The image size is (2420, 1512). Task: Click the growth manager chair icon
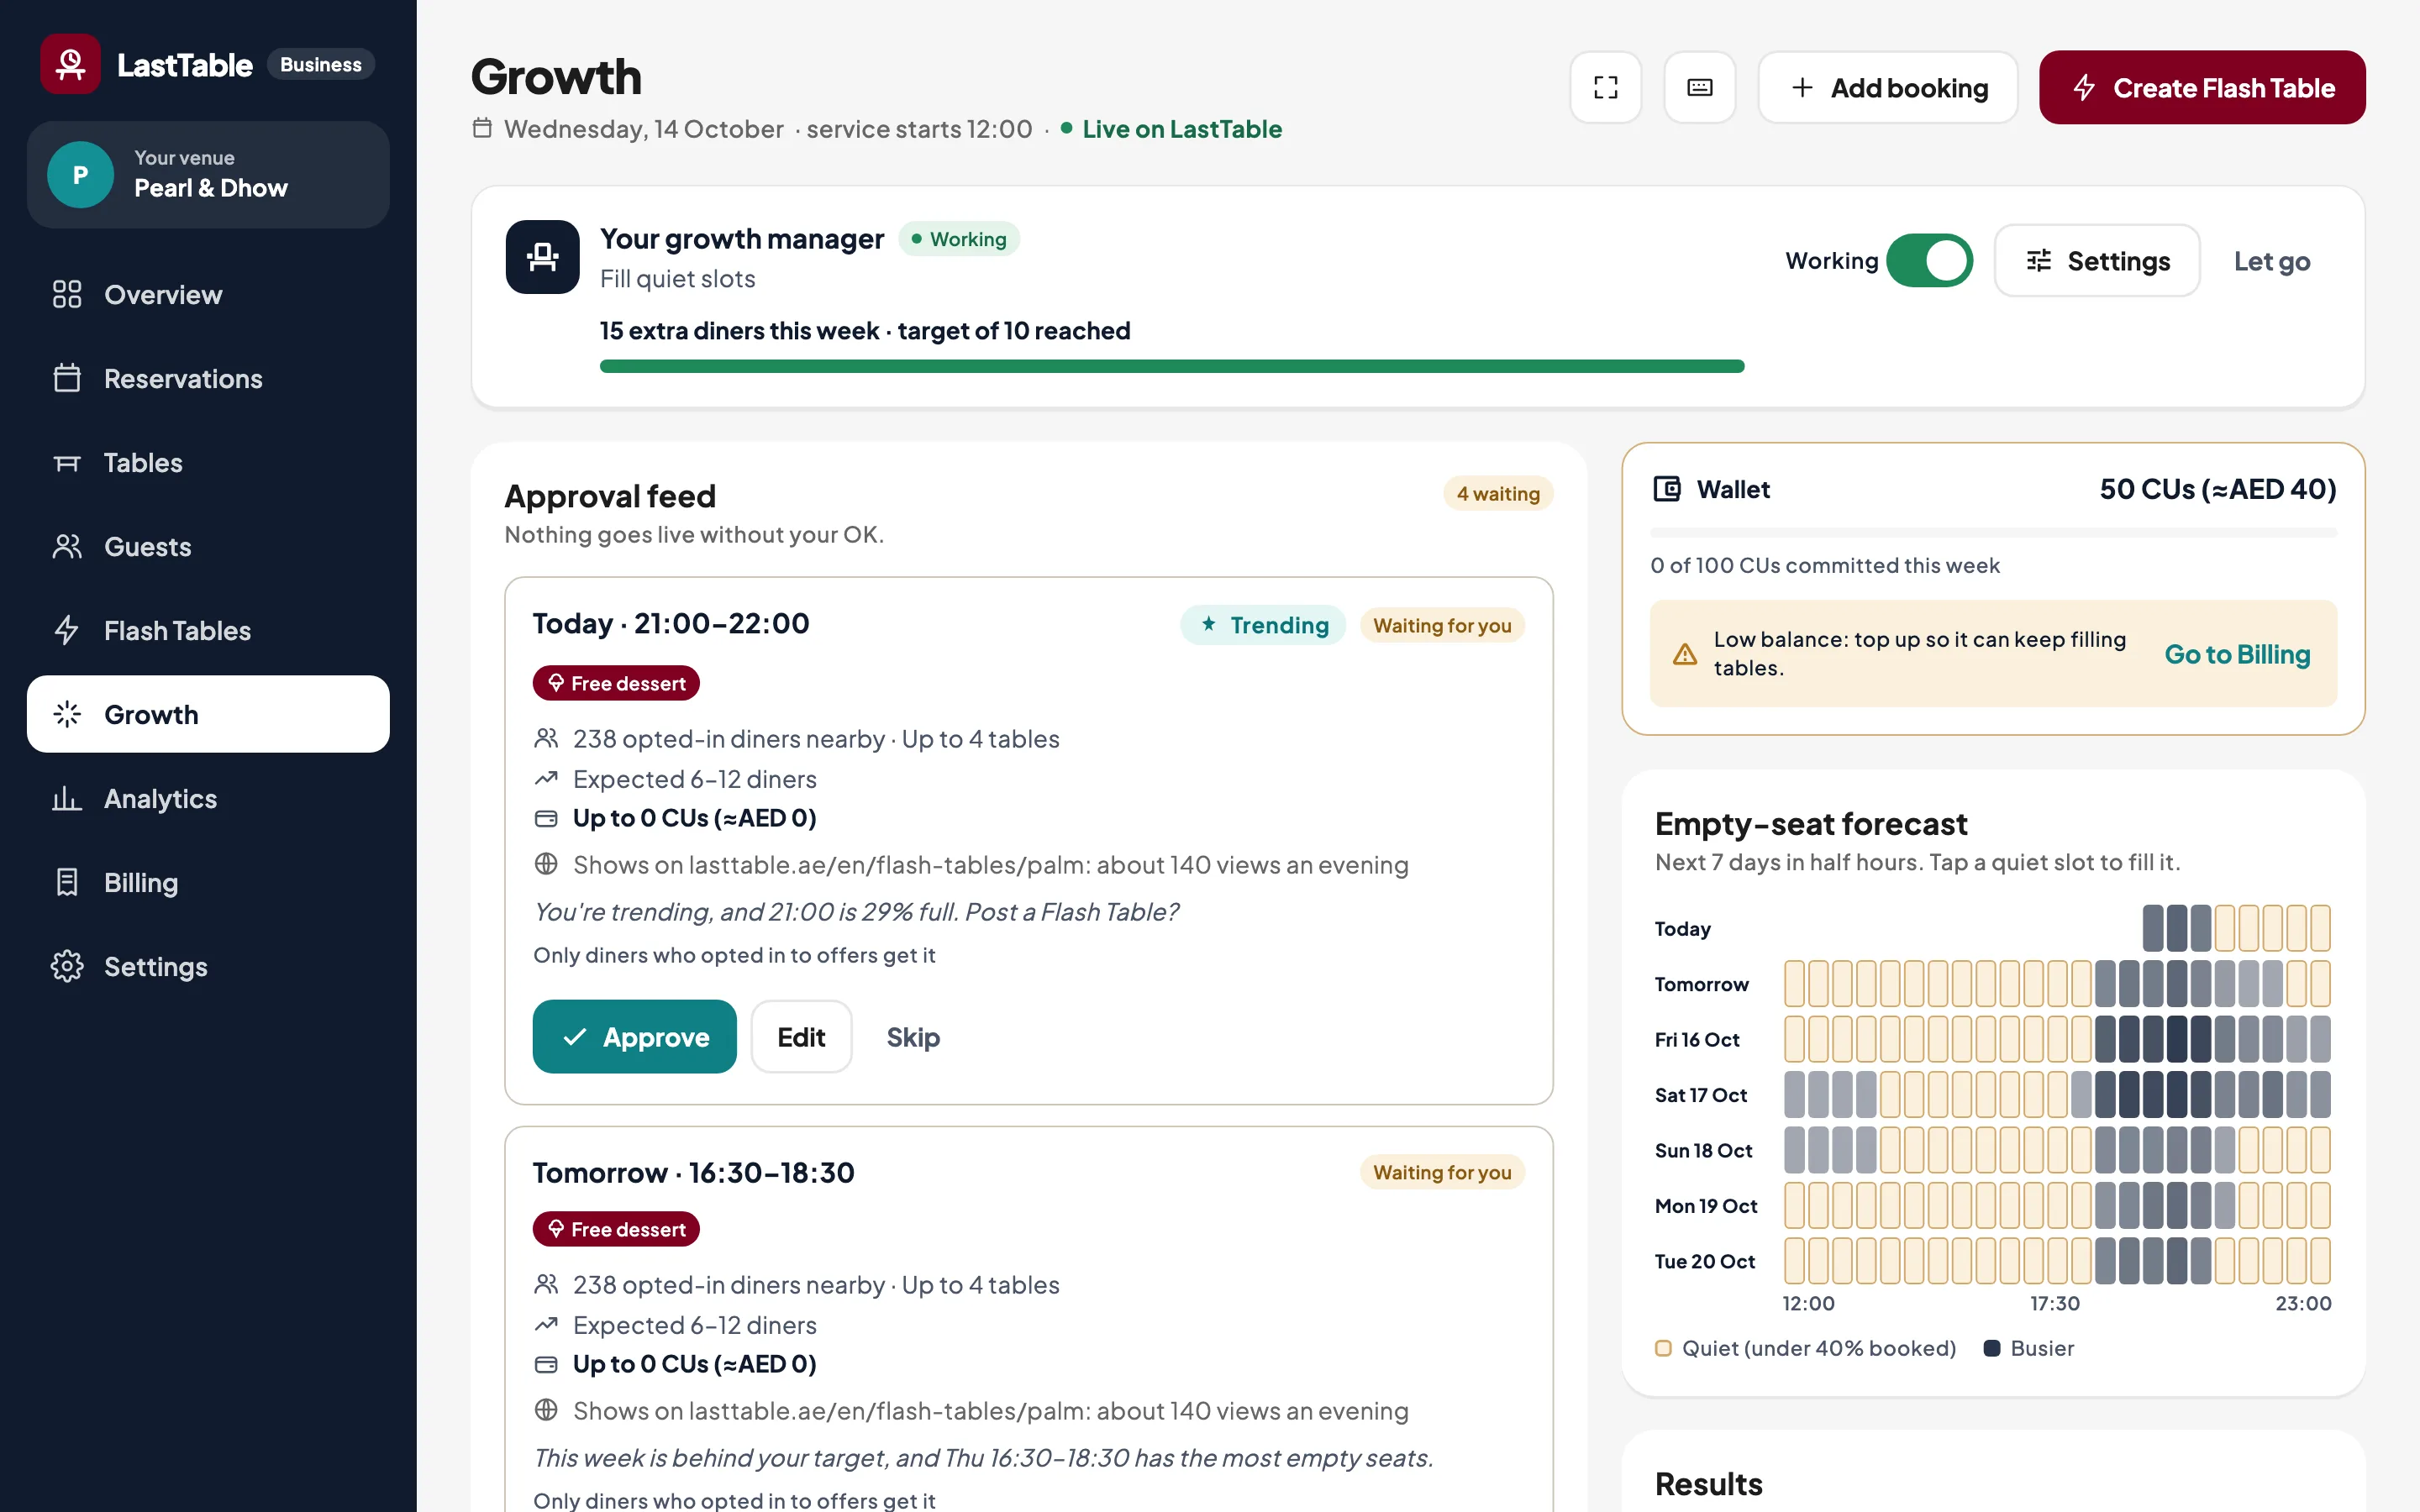pos(542,257)
